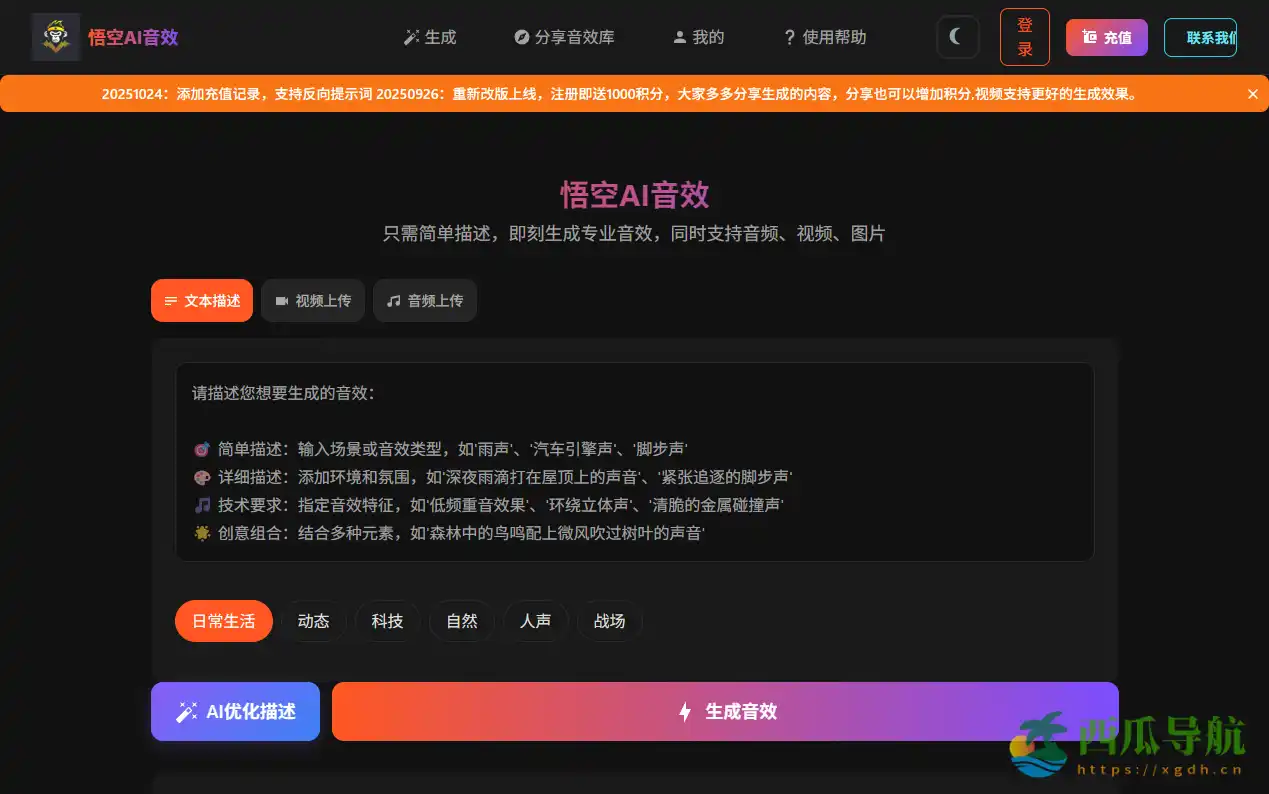Image resolution: width=1269 pixels, height=794 pixels.
Task: Click the 充值 recharge button
Action: click(1107, 37)
